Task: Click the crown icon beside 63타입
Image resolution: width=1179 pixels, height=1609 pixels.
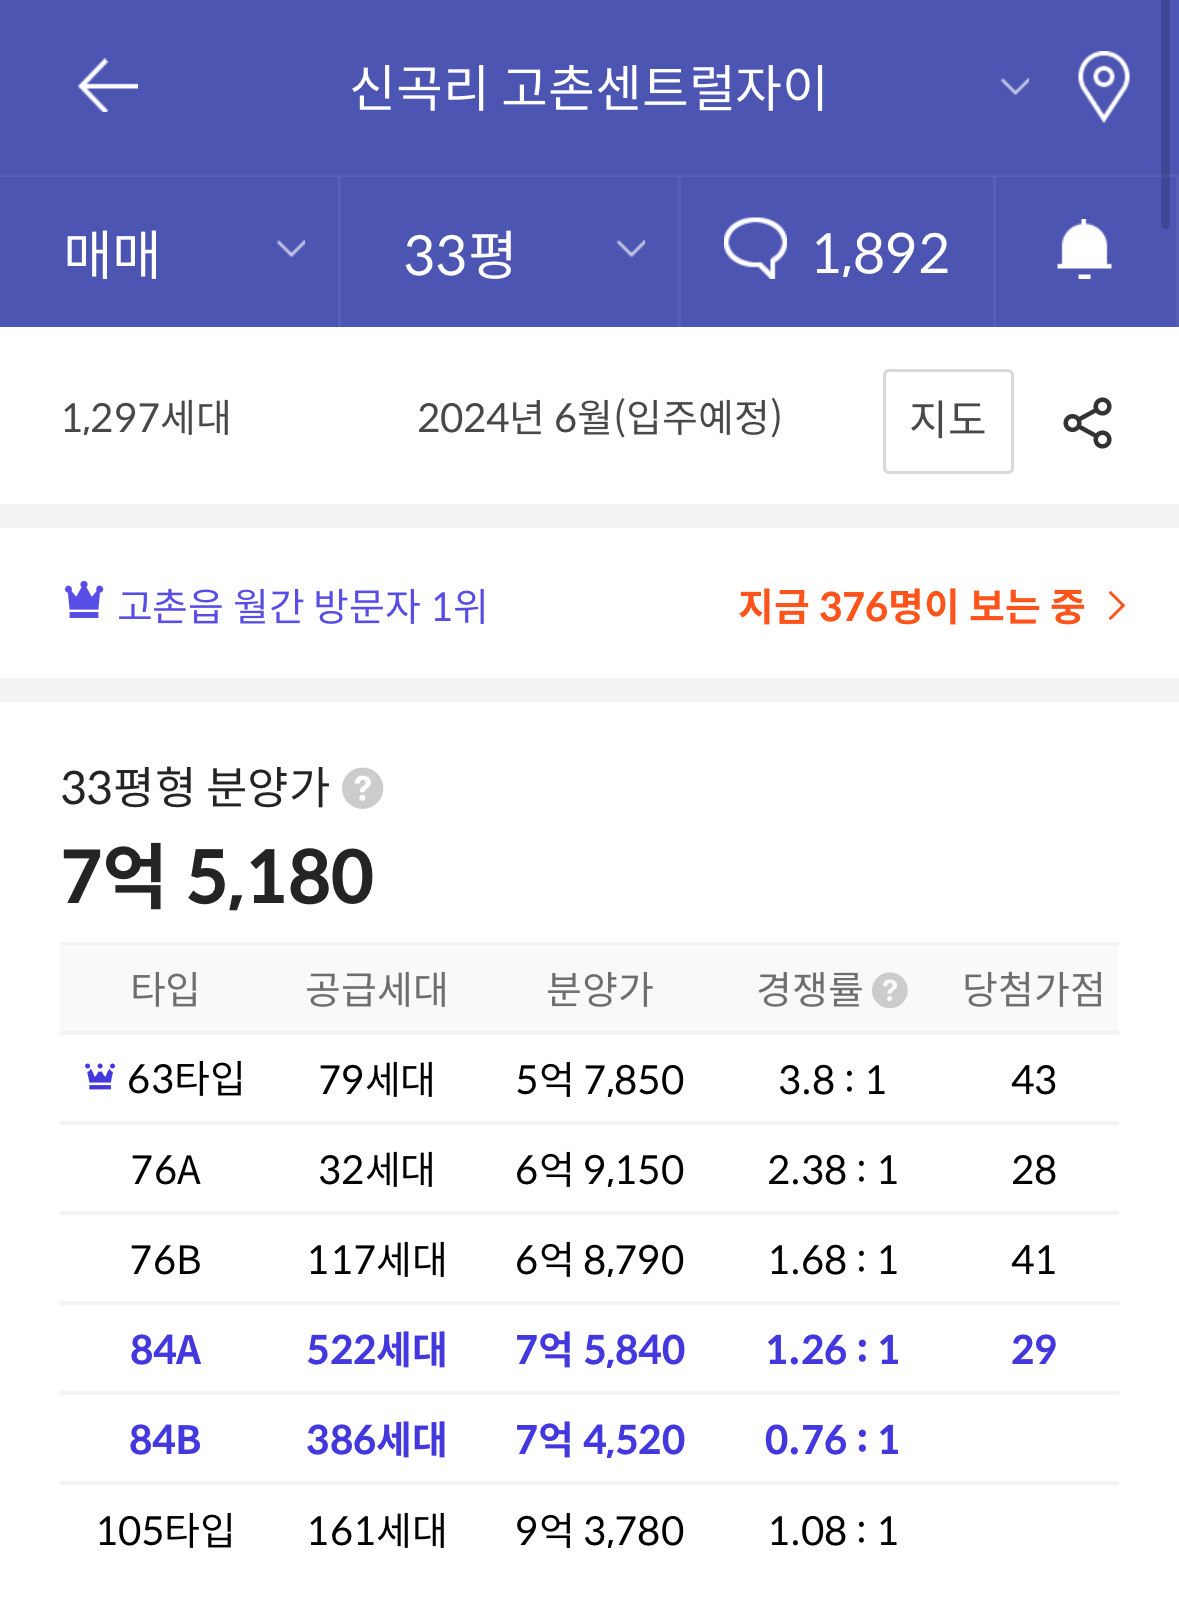Action: coord(100,1077)
